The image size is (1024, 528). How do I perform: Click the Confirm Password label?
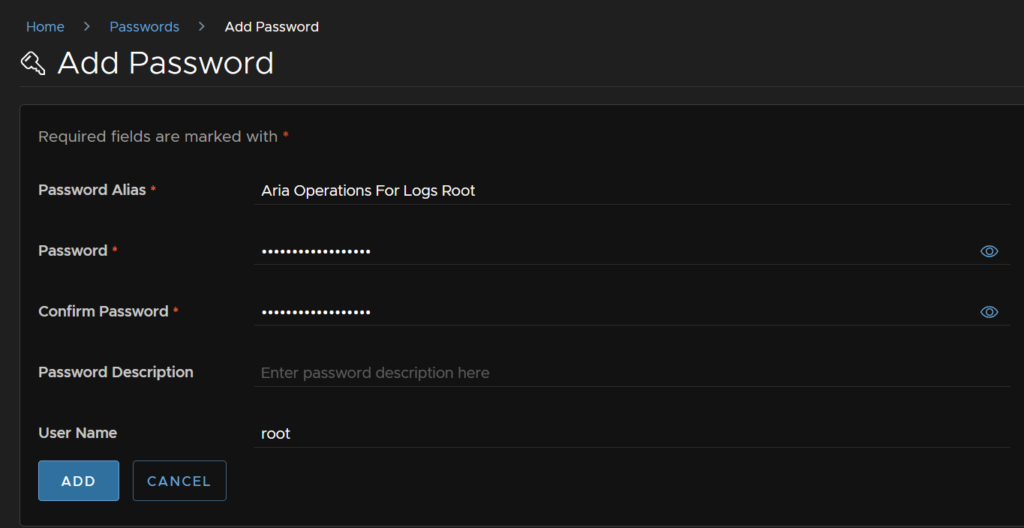pyautogui.click(x=103, y=312)
